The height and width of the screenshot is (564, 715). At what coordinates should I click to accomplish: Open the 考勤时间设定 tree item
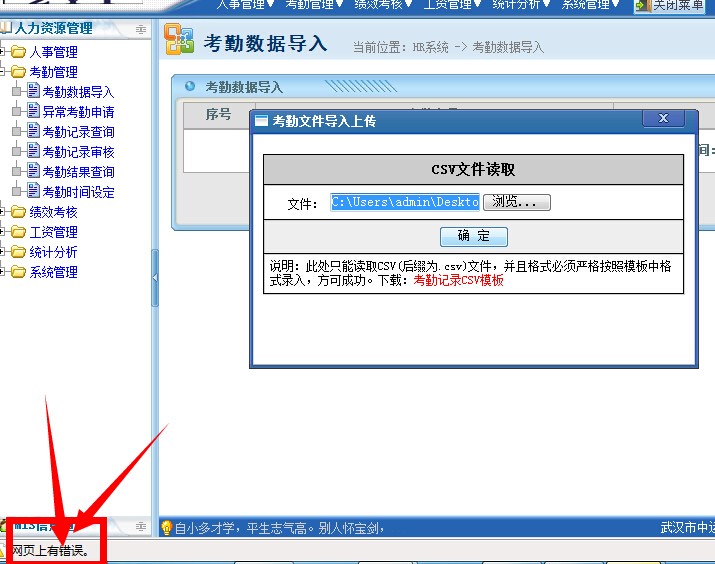pos(78,192)
